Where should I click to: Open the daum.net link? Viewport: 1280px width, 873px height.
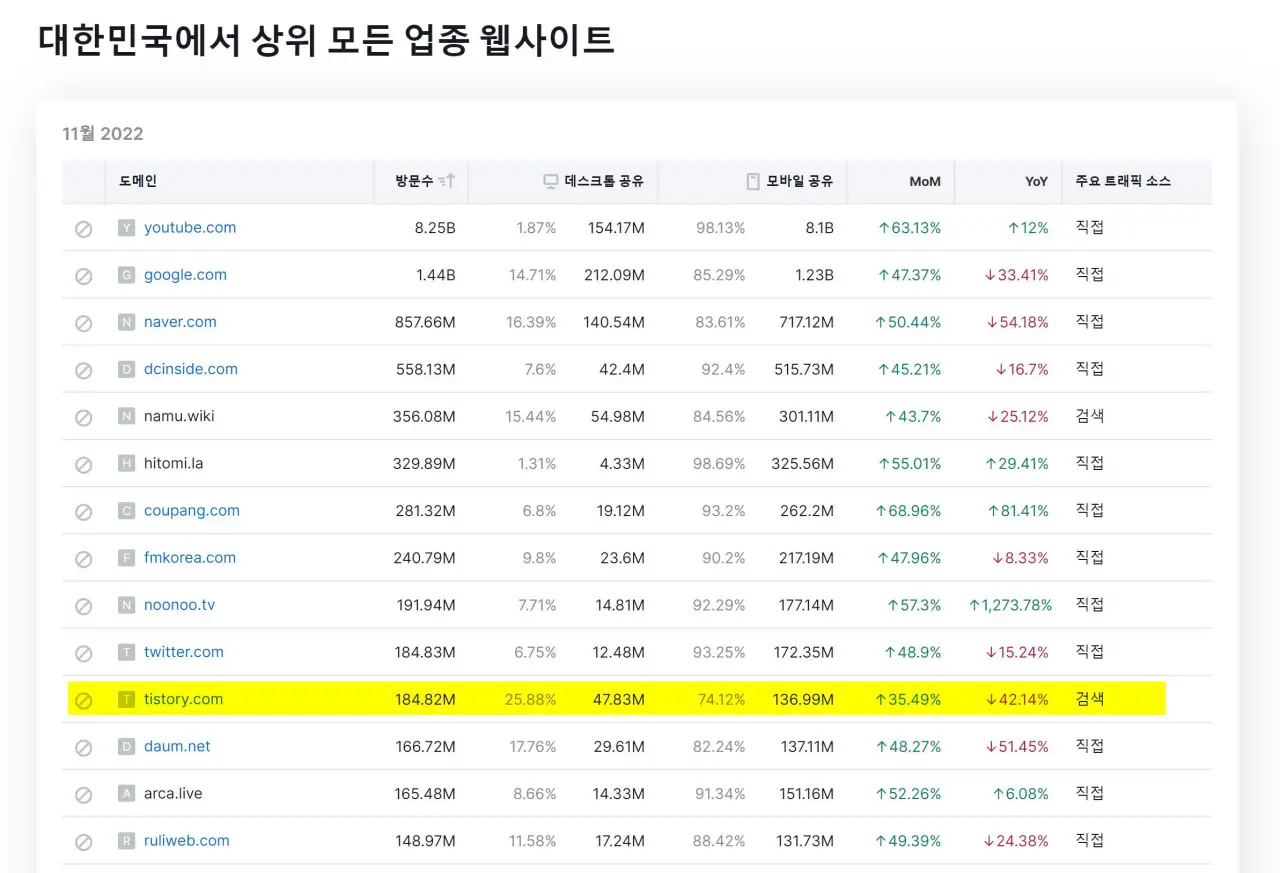click(177, 746)
